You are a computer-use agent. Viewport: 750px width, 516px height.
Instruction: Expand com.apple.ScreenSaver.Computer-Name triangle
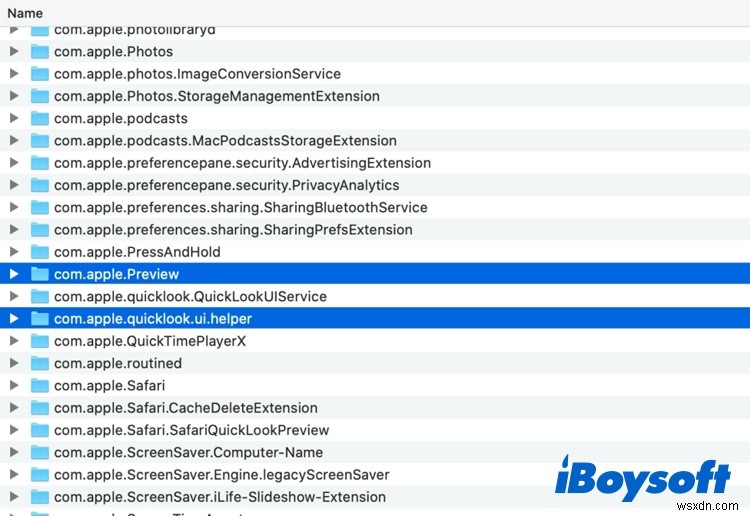(14, 452)
